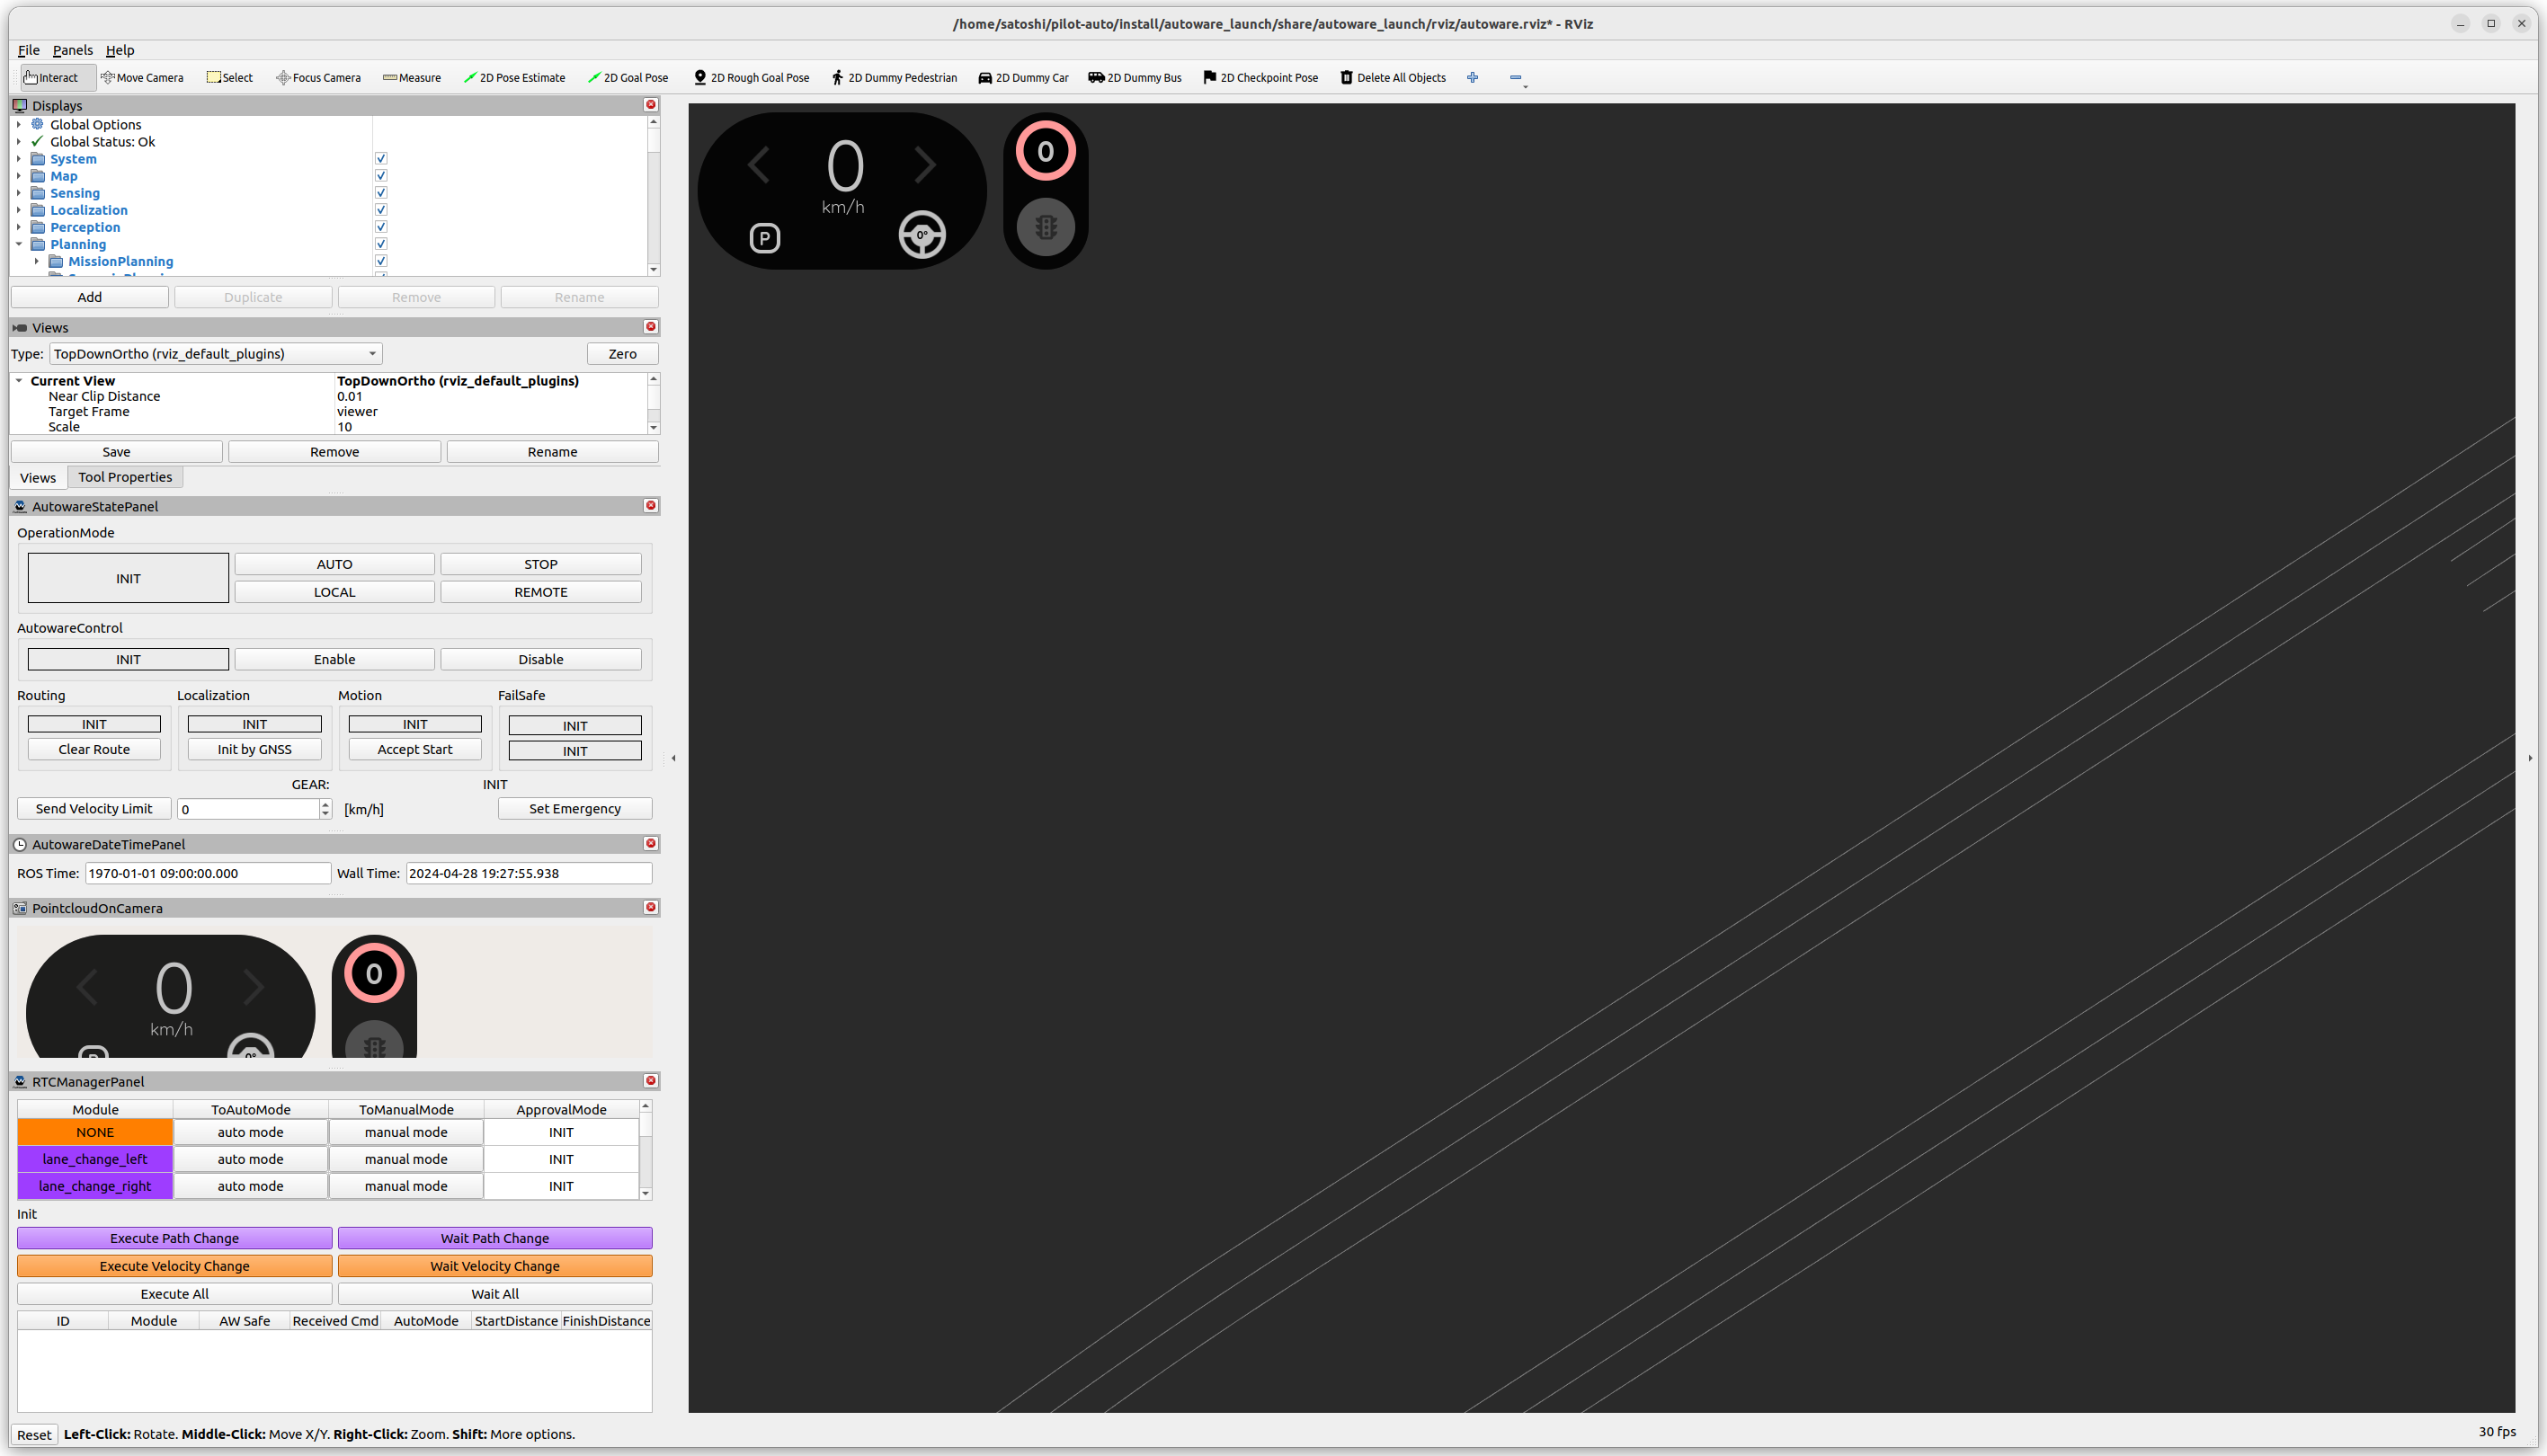2547x1456 pixels.
Task: Collapse the Planning display group
Action: pos(19,244)
